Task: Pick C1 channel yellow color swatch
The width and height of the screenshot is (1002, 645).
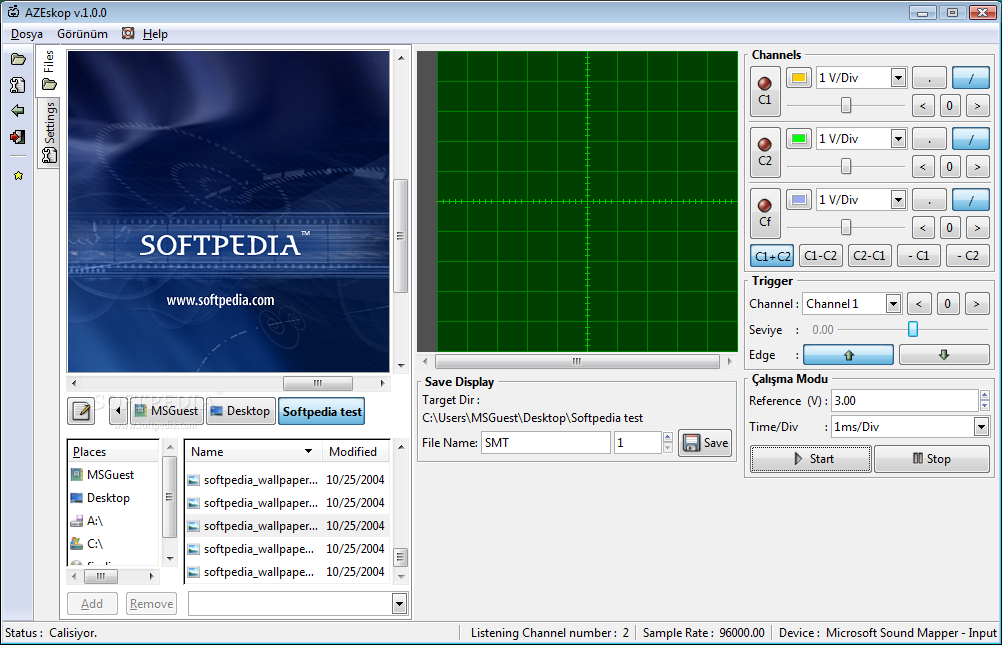Action: point(799,78)
